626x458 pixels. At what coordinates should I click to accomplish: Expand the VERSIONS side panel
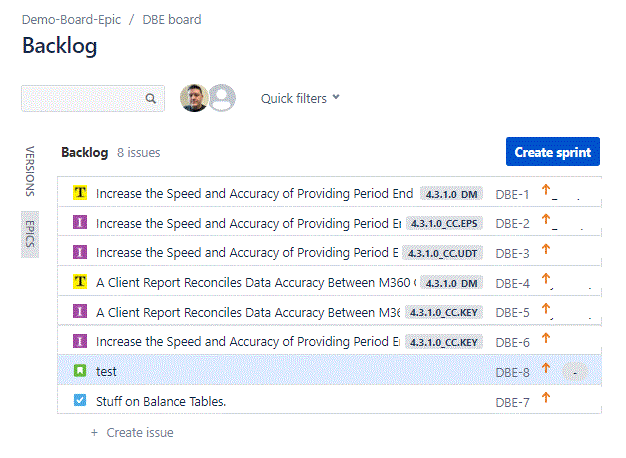[30, 171]
